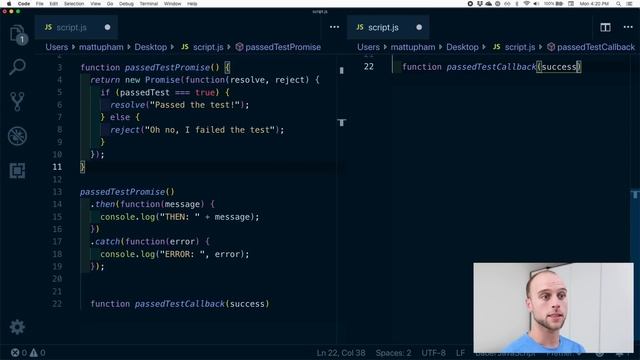Click the JS file icon in left breadcrumb
The image size is (640, 360).
[185, 47]
